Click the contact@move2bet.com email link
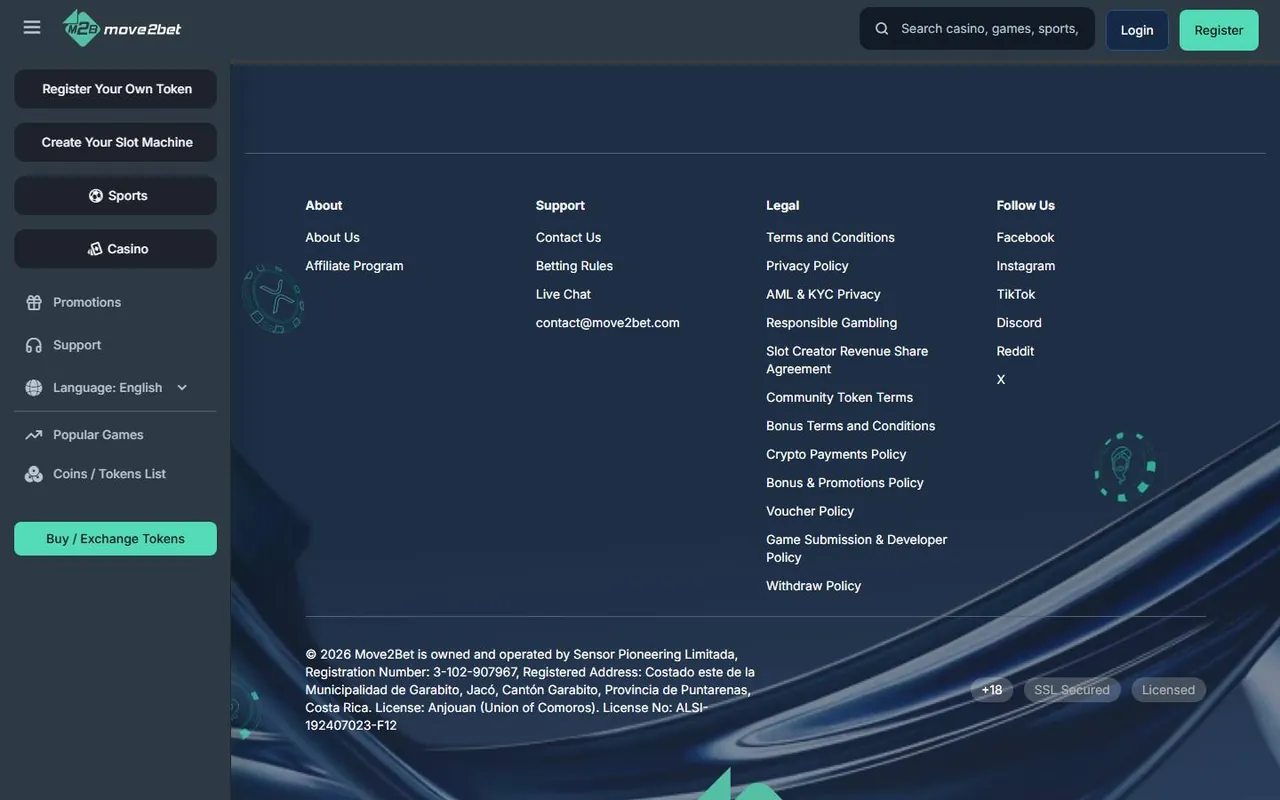Viewport: 1280px width, 800px height. (607, 323)
